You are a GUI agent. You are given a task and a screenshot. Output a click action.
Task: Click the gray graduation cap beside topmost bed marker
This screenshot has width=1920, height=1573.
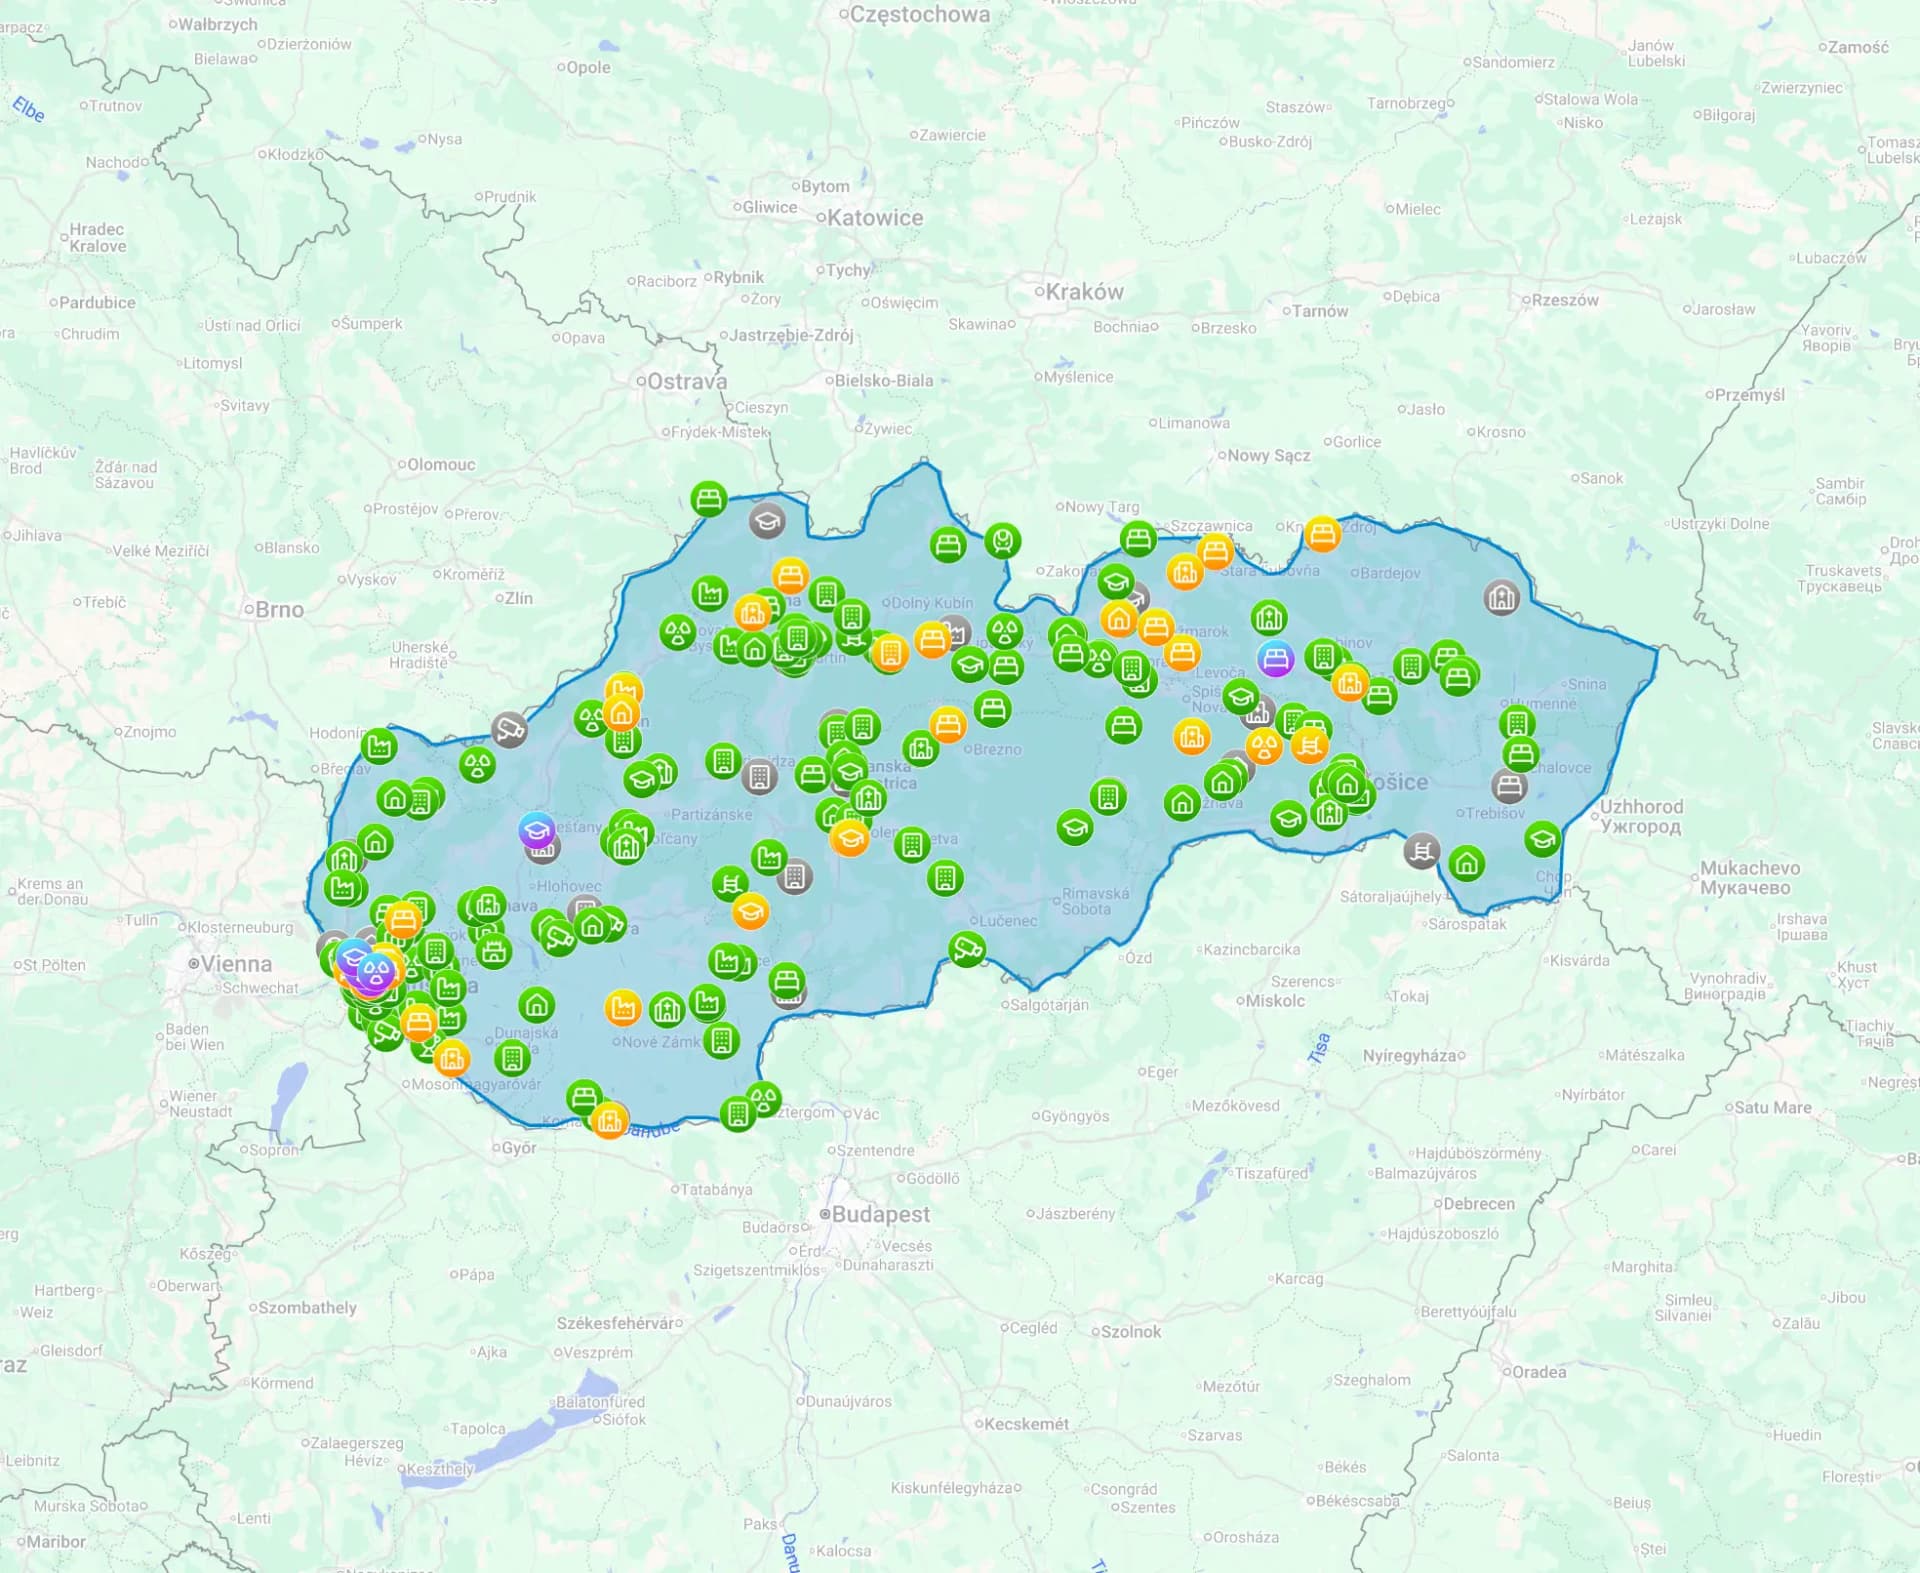coord(767,520)
